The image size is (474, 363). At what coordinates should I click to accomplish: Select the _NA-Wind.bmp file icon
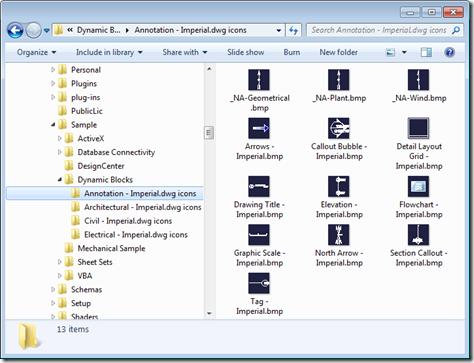[418, 80]
